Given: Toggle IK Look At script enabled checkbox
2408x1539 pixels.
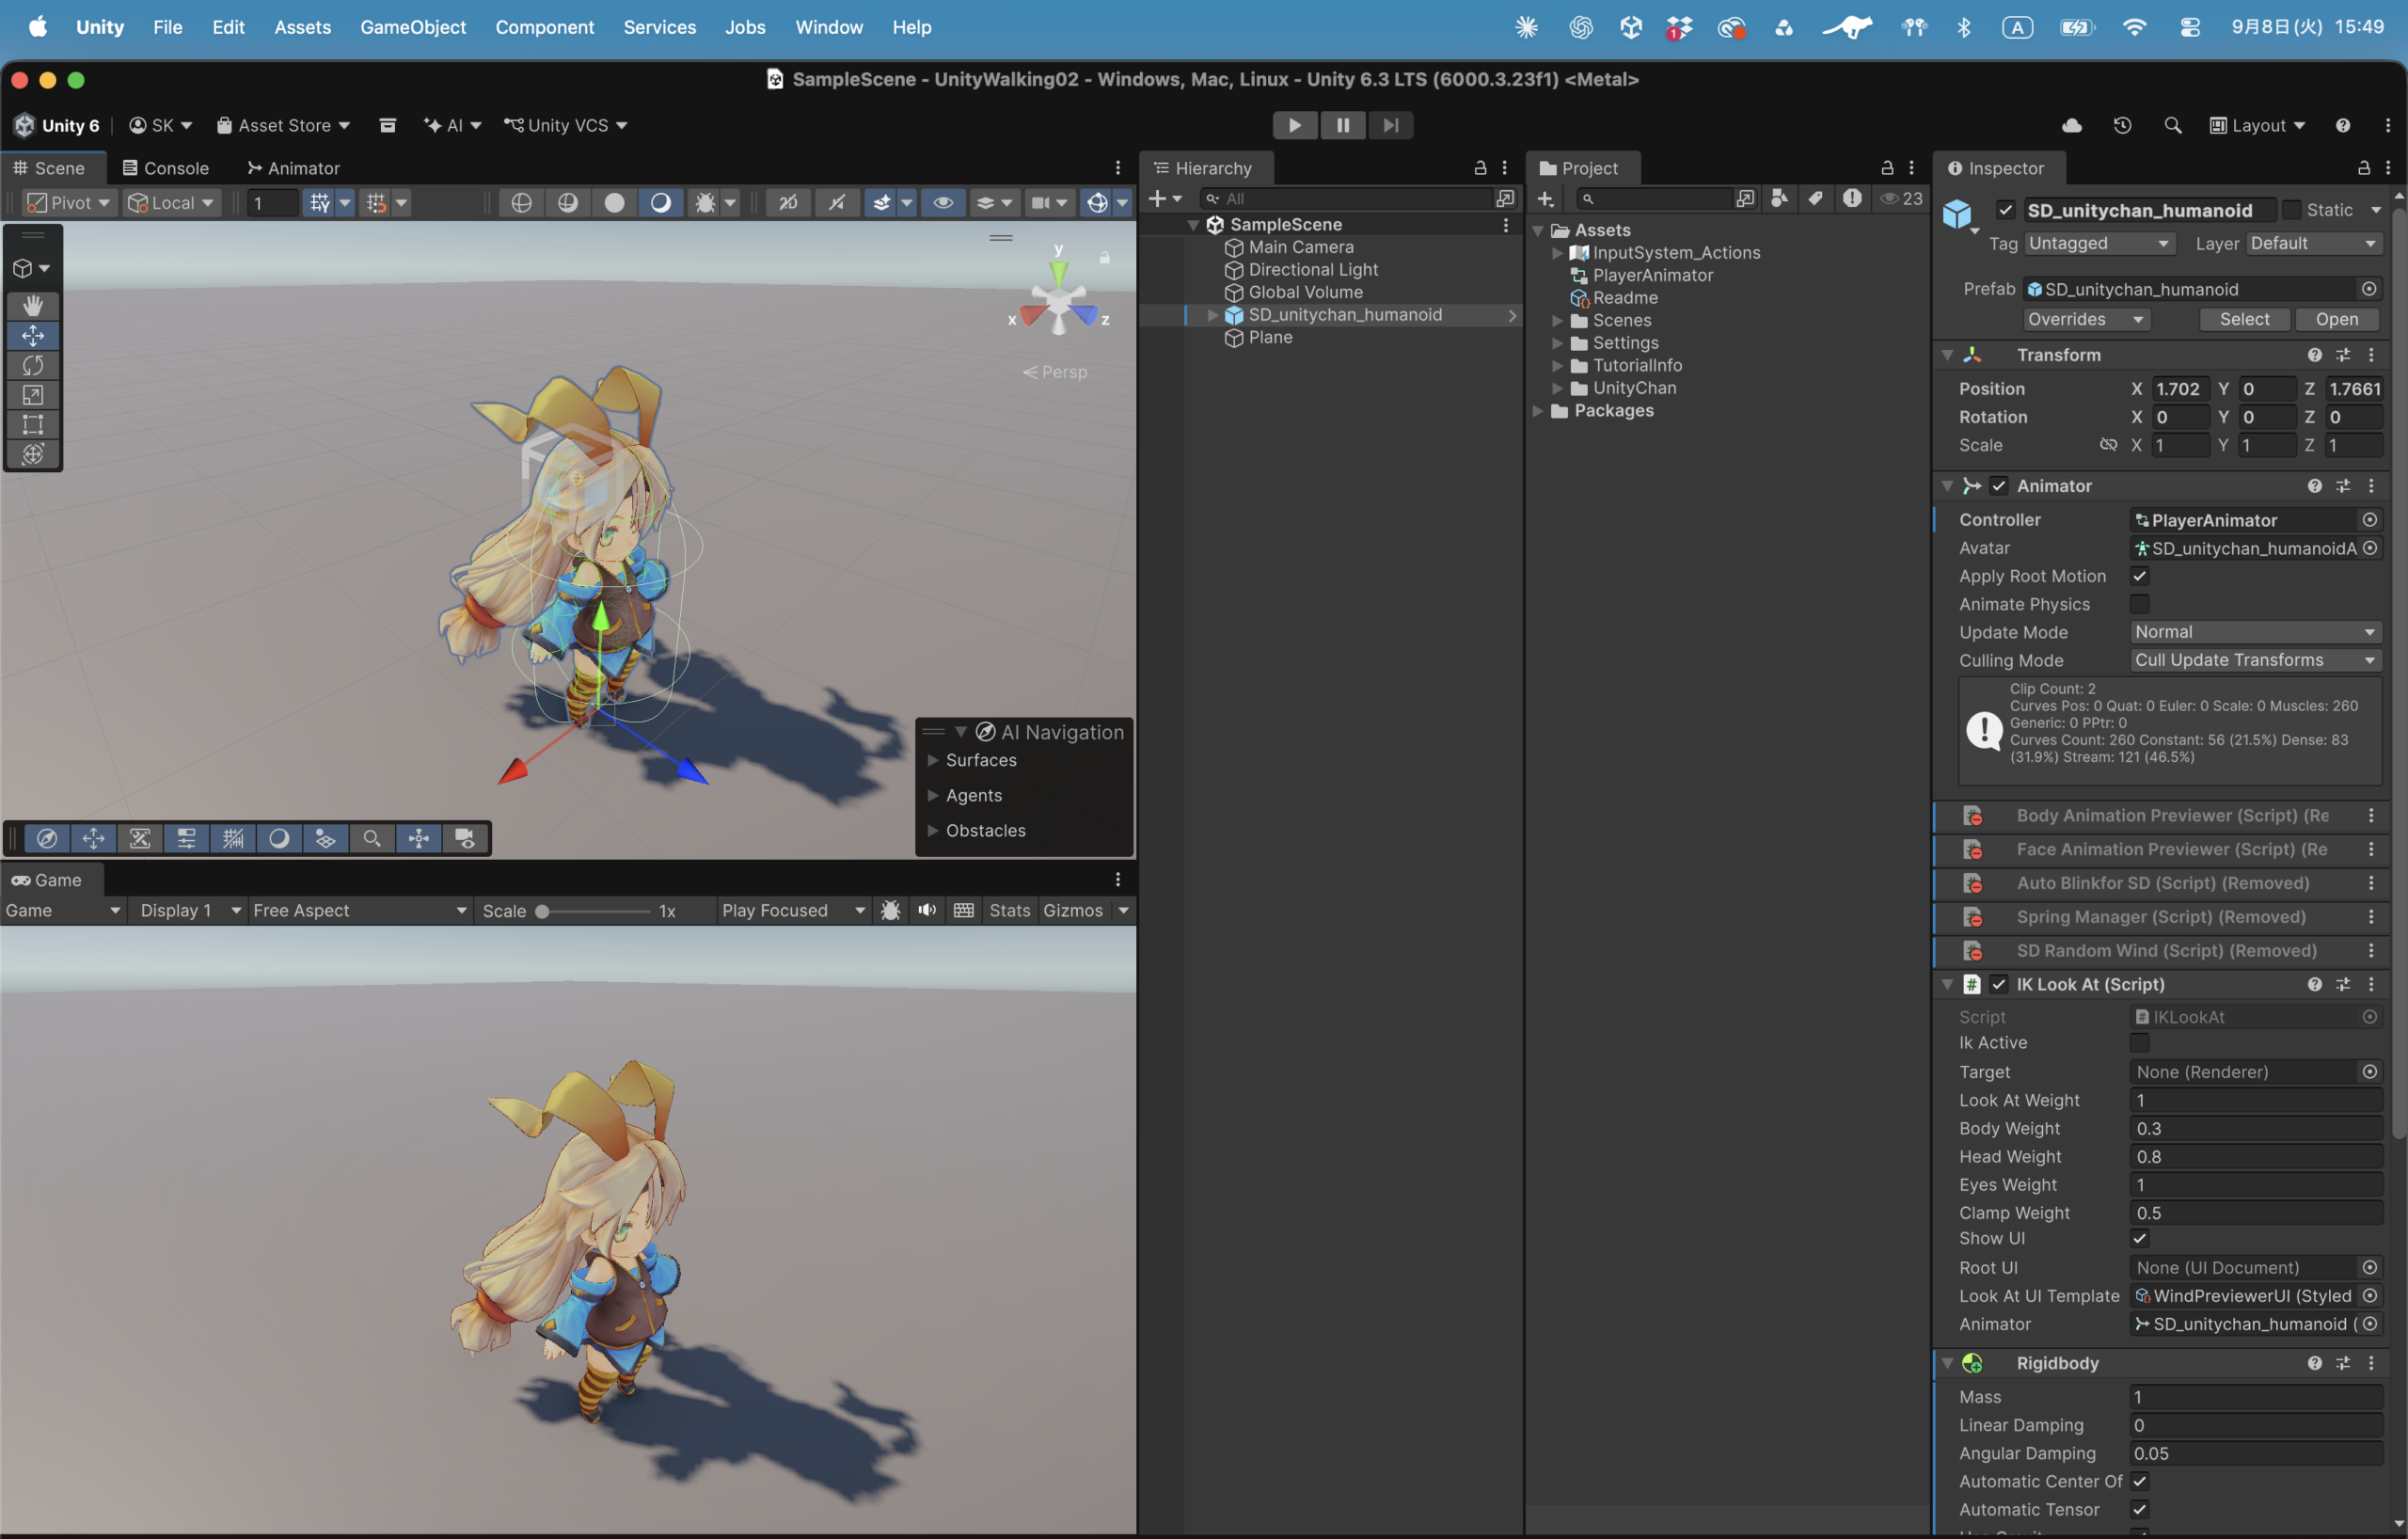Looking at the screenshot, I should tap(1998, 985).
